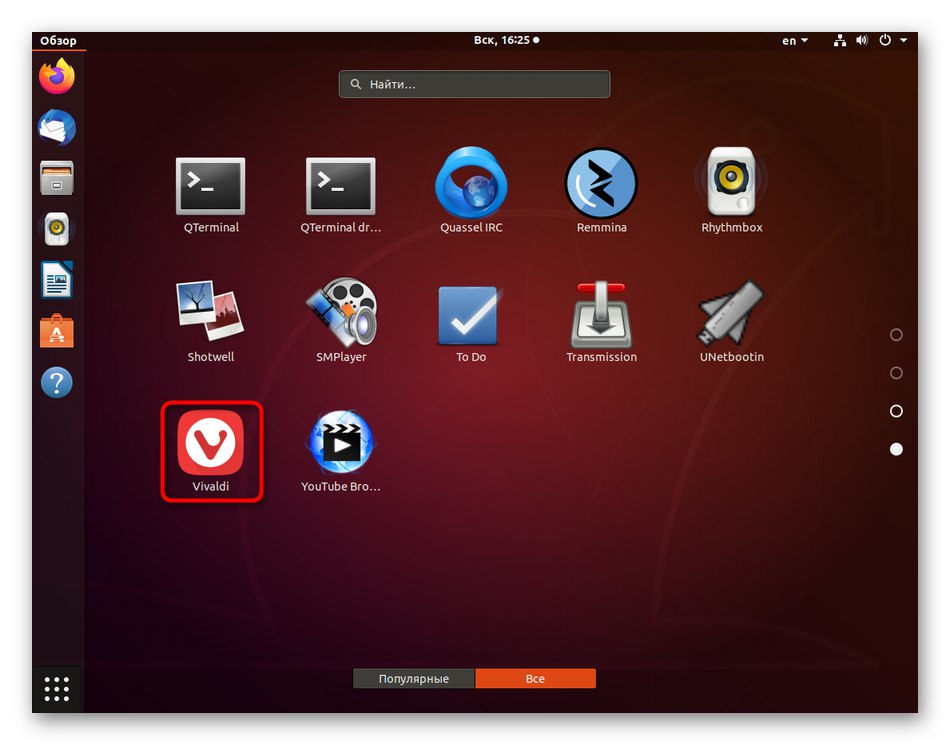Launch SMPlayer
Image resolution: width=950 pixels, height=745 pixels.
tap(341, 321)
